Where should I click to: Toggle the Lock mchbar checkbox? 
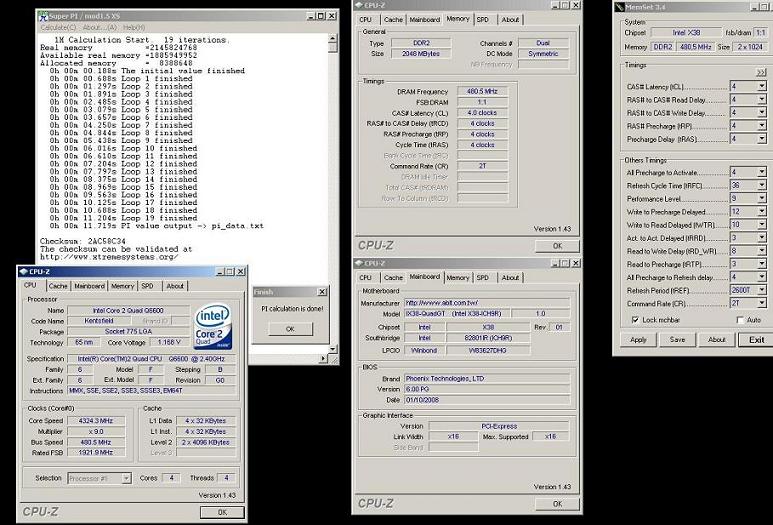coord(635,319)
